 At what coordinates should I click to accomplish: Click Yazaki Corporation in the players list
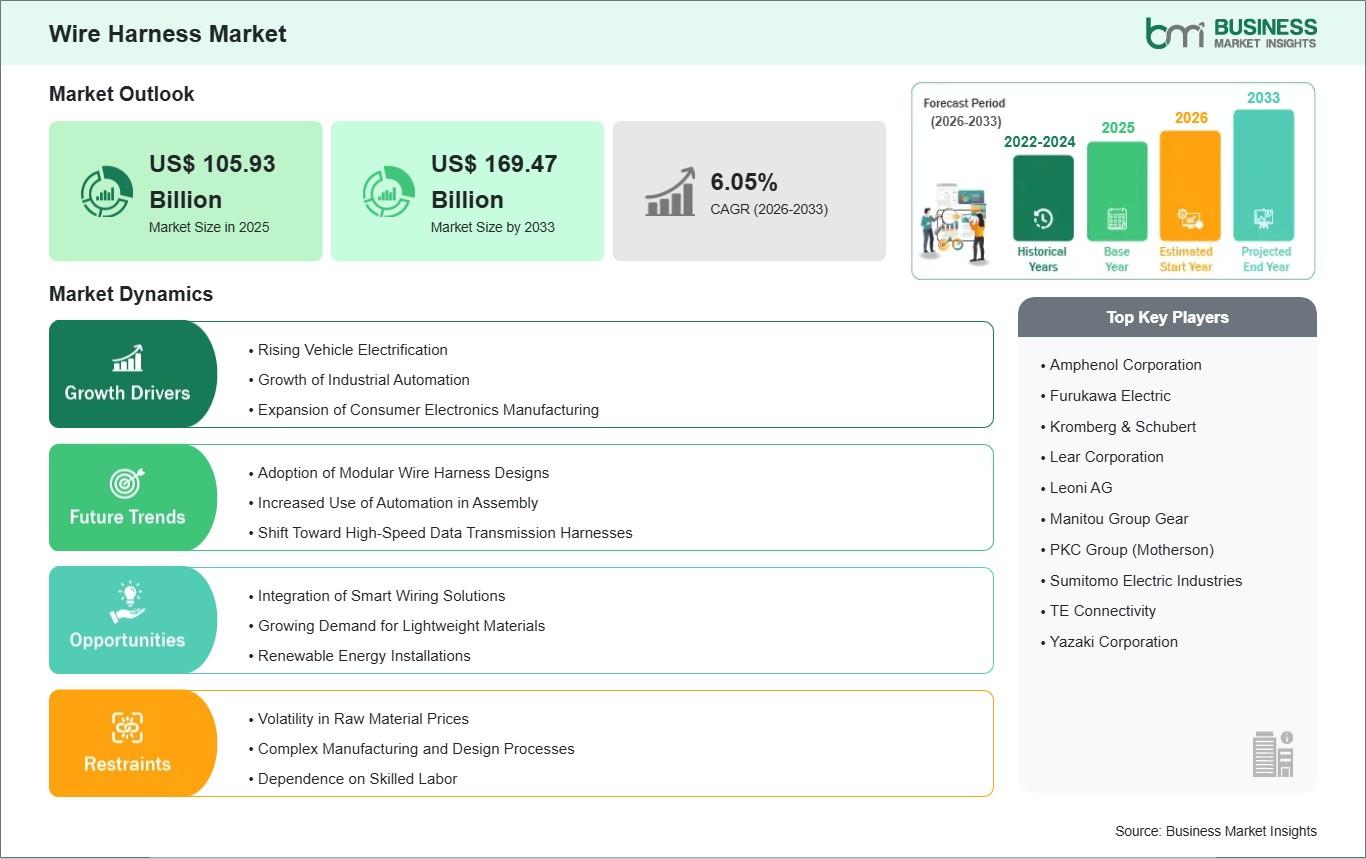pyautogui.click(x=1113, y=642)
